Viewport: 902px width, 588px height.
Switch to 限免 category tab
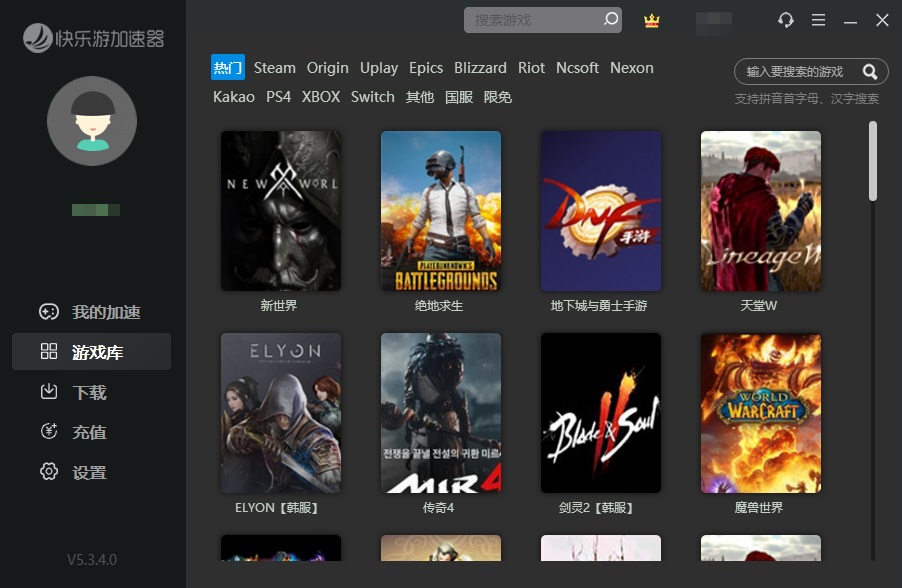click(x=498, y=97)
